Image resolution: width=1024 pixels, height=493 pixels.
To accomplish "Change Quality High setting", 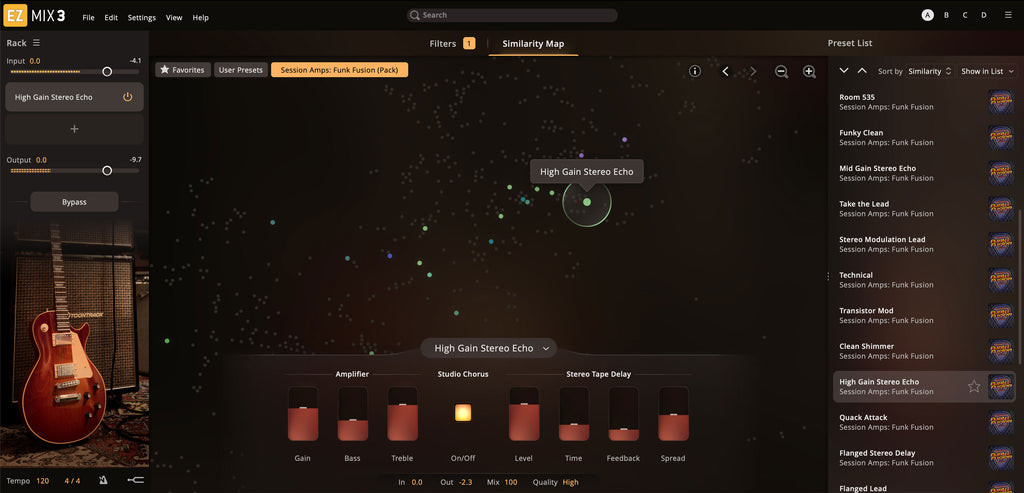I will (570, 483).
